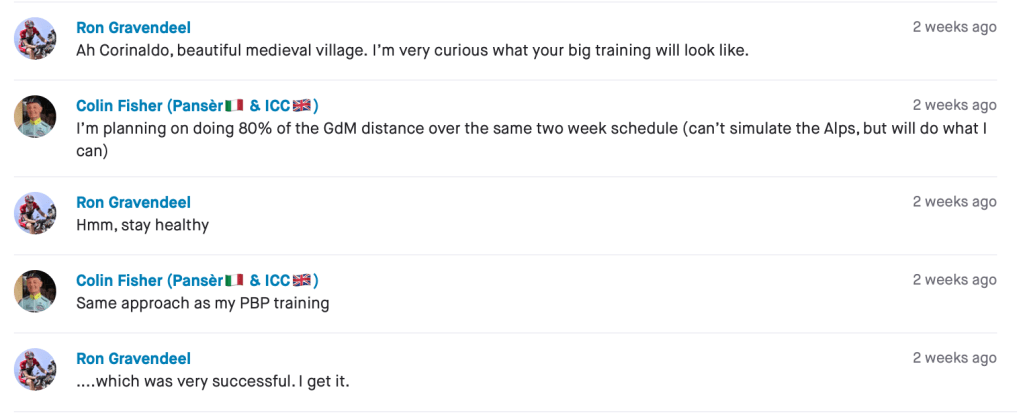Click Colin Fisher's avatar beside the GdM distance comment
1023x413 pixels.
click(34, 117)
